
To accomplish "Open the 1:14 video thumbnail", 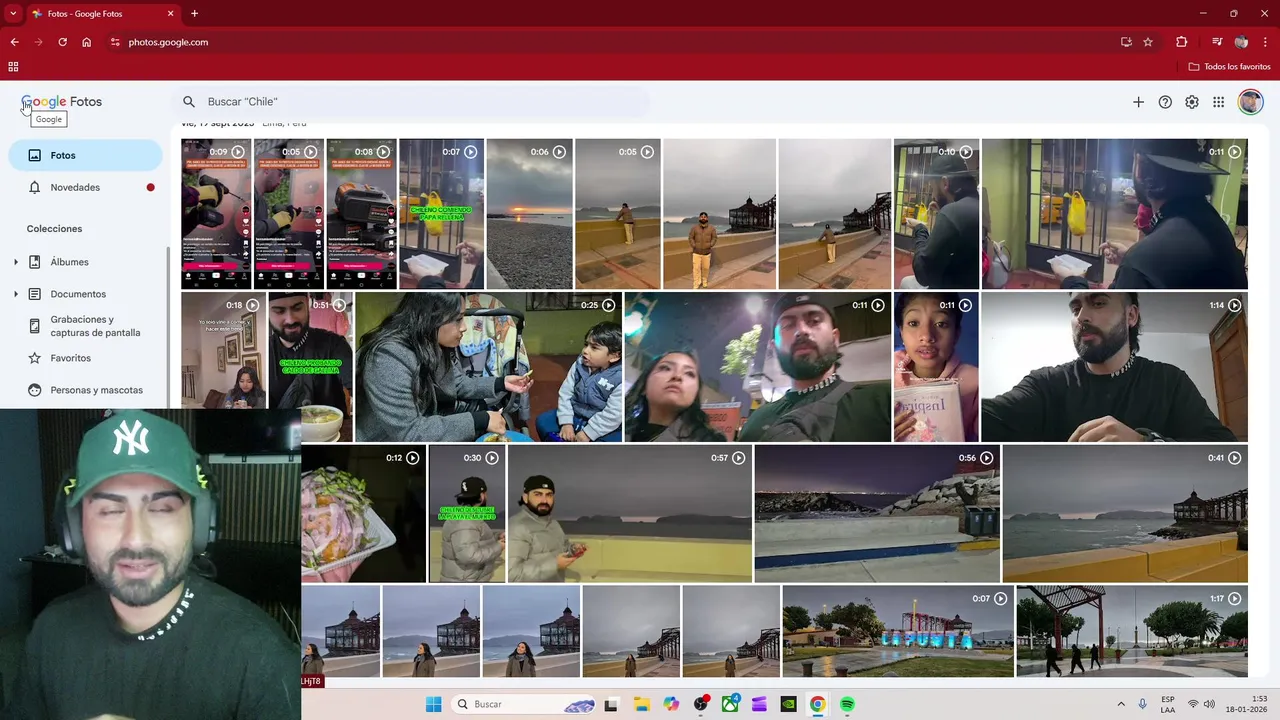I will point(1114,367).
